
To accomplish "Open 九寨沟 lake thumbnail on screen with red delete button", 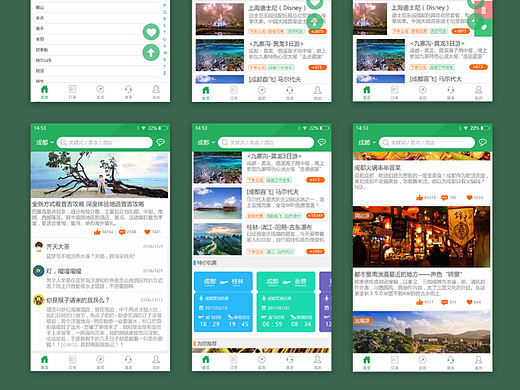I will click(381, 55).
